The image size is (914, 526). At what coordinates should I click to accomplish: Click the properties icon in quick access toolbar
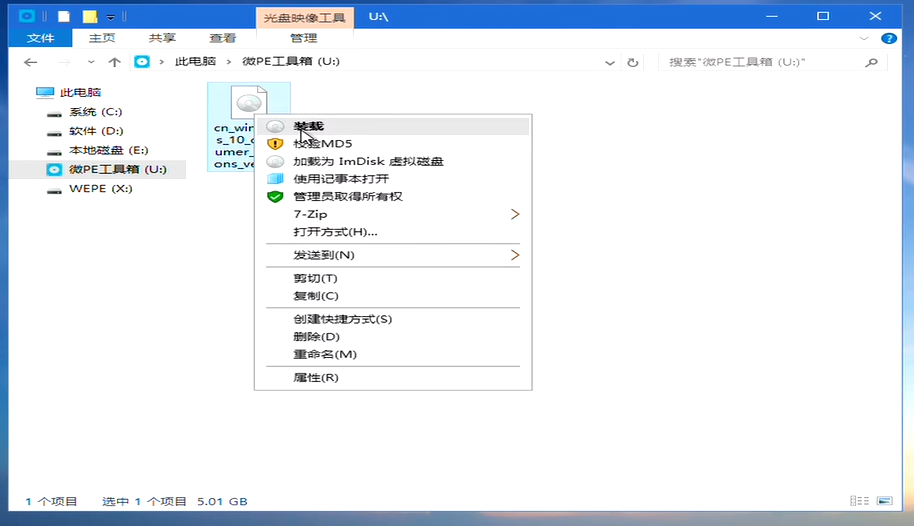tap(64, 16)
